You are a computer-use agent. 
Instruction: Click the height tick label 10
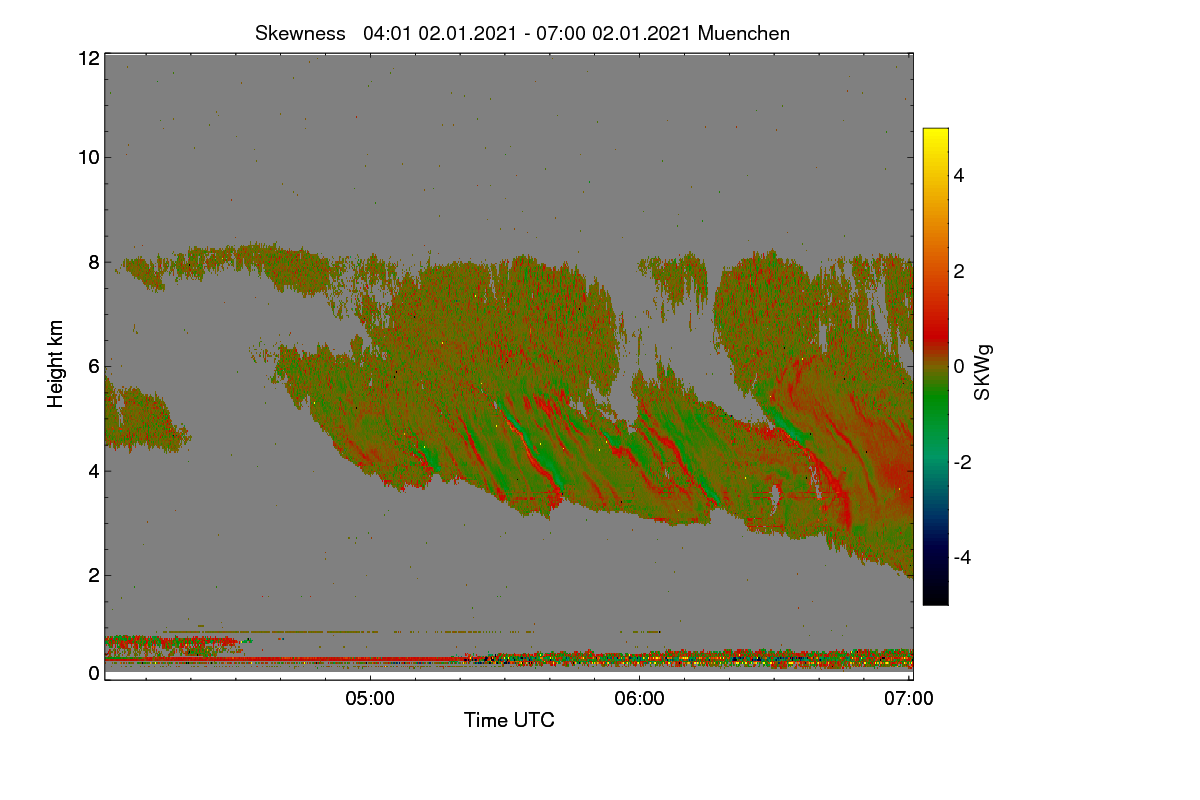[88, 156]
